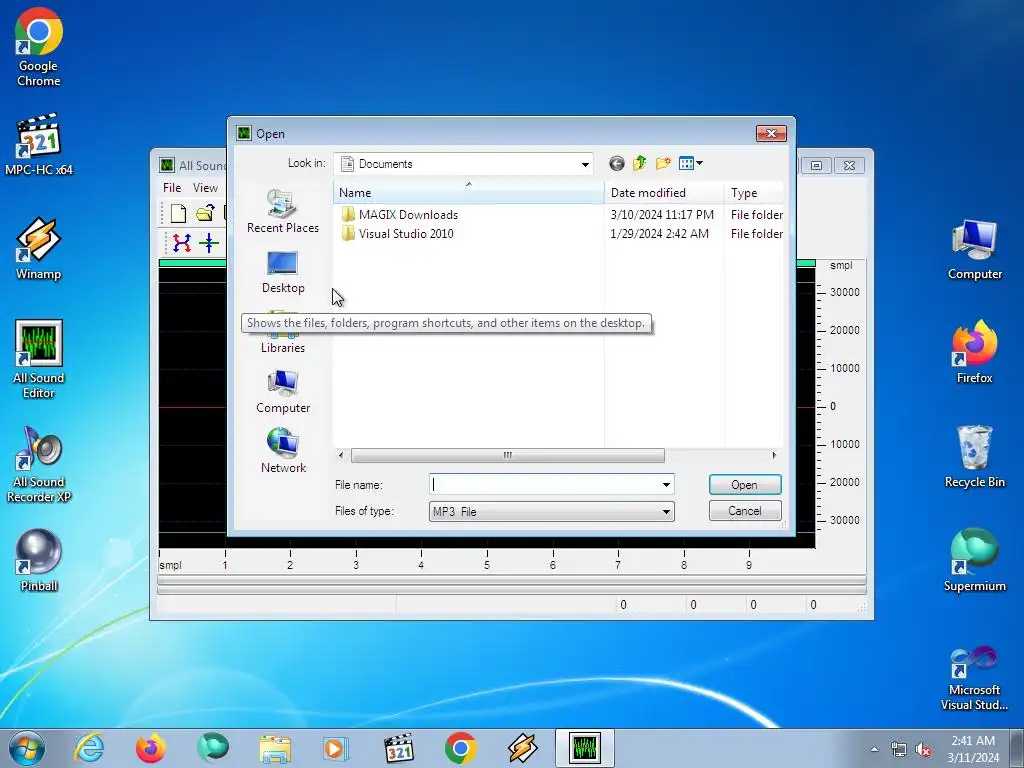
Task: Sort by the Type column header
Action: 754,193
